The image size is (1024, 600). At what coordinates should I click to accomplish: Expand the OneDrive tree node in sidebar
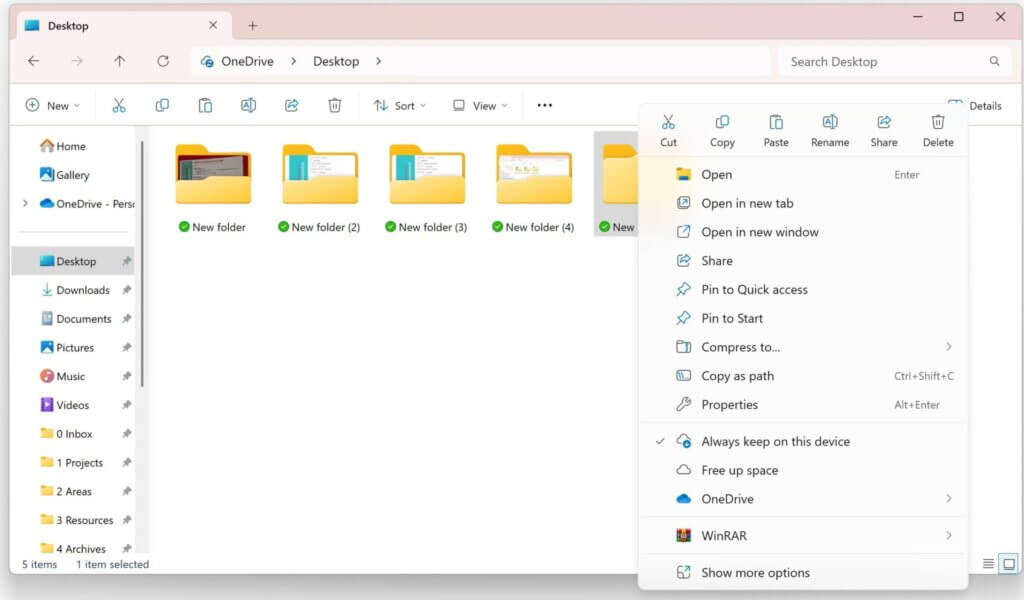point(25,203)
